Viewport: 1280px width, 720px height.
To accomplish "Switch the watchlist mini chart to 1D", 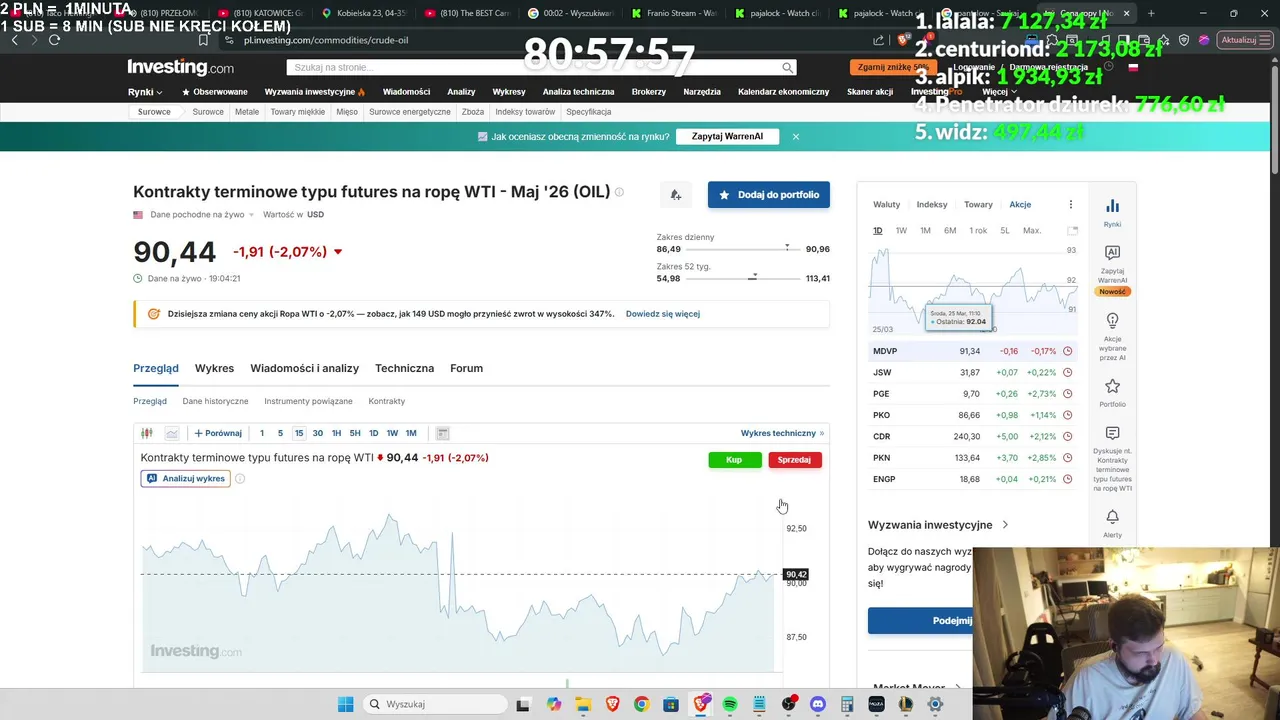I will (878, 231).
